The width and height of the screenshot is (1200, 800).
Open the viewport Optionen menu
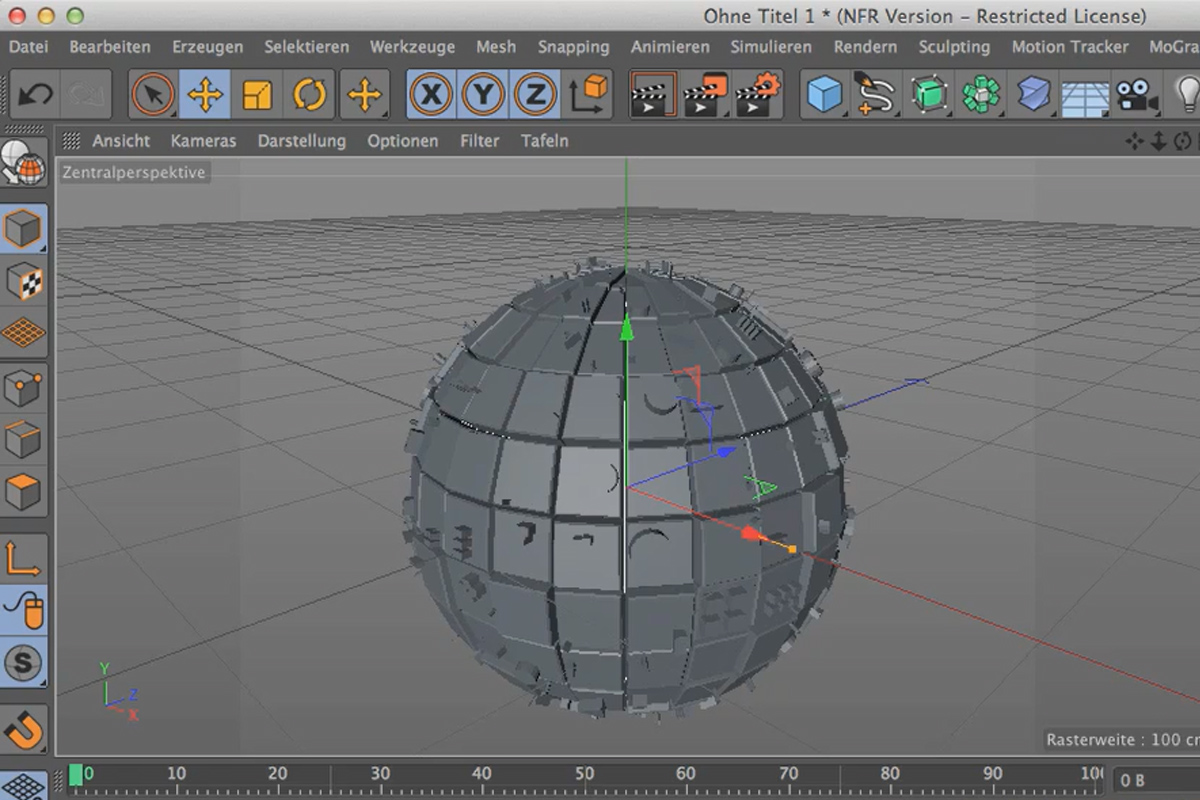[403, 141]
